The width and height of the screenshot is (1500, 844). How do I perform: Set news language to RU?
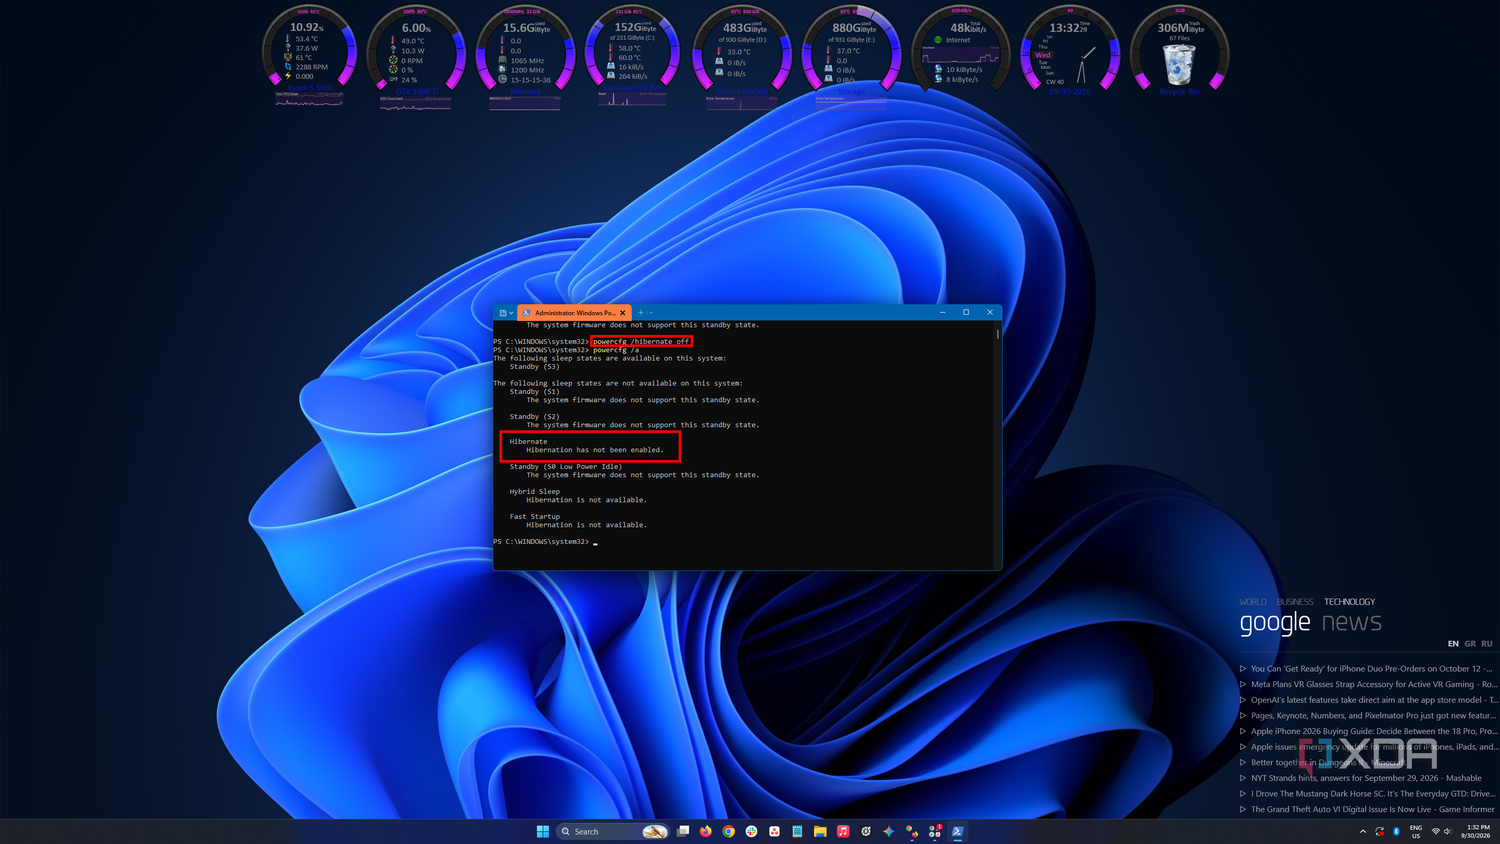point(1487,644)
